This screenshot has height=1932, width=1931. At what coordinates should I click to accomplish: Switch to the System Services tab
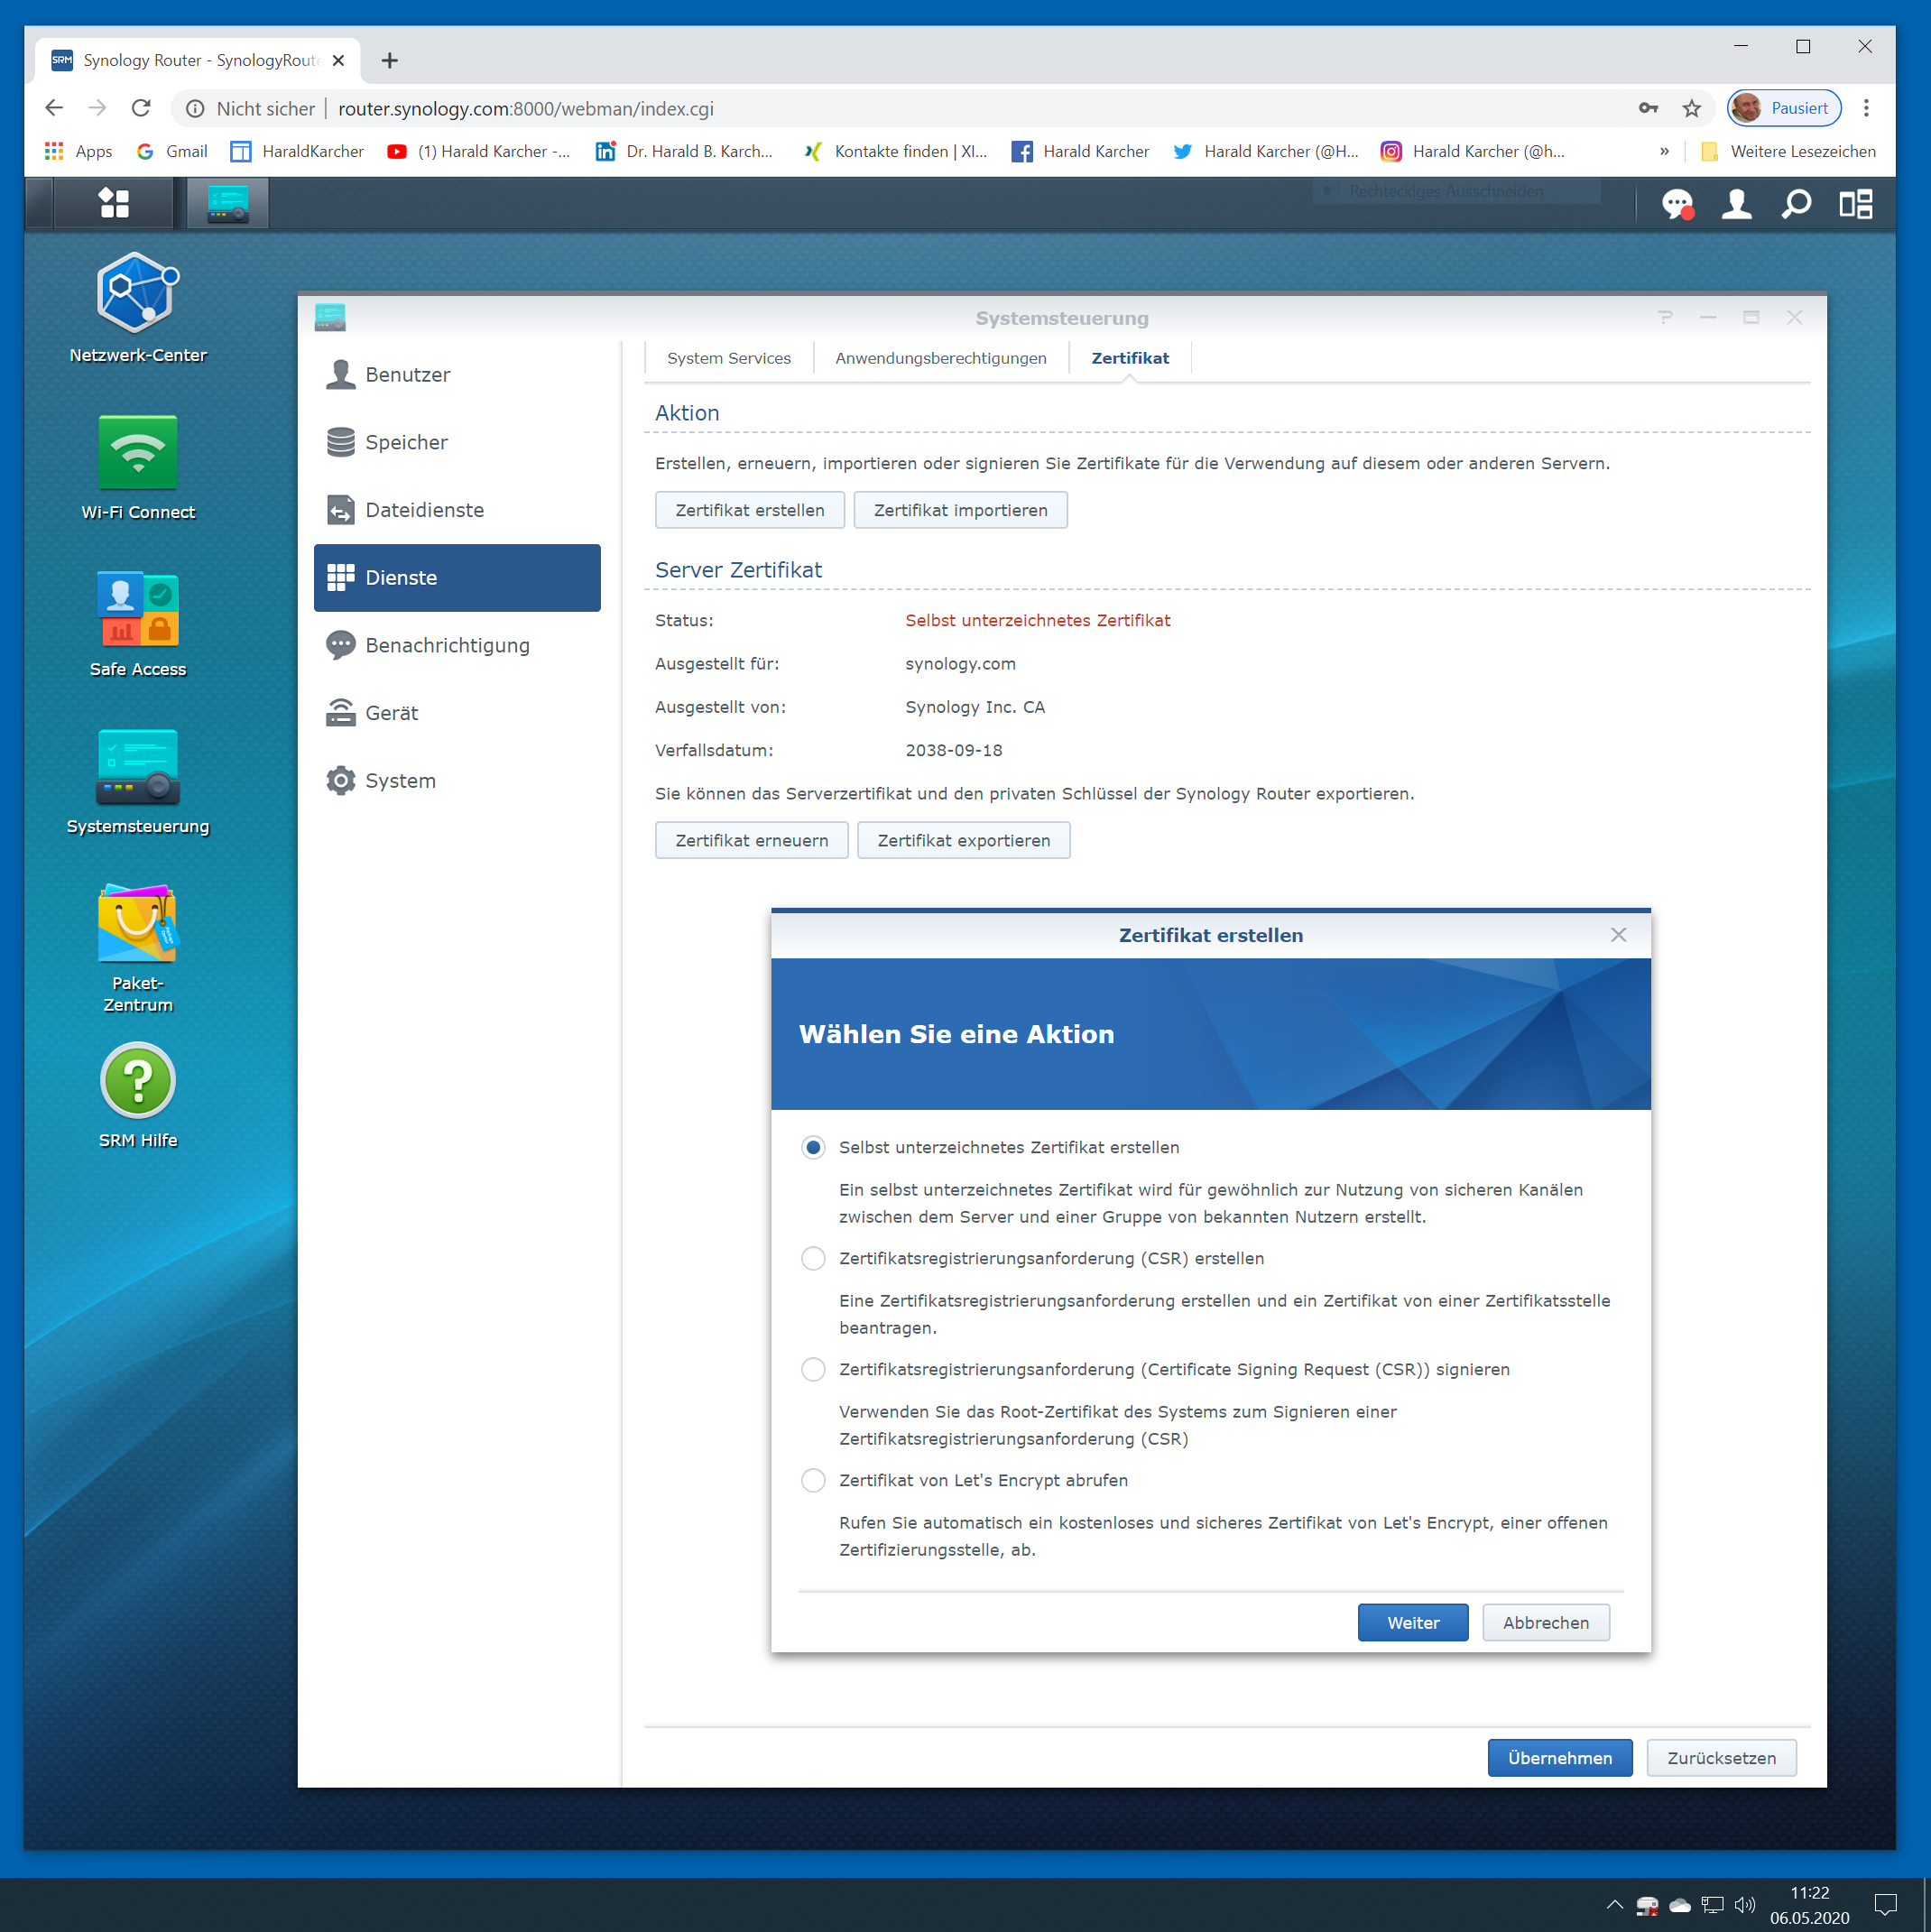pyautogui.click(x=728, y=358)
